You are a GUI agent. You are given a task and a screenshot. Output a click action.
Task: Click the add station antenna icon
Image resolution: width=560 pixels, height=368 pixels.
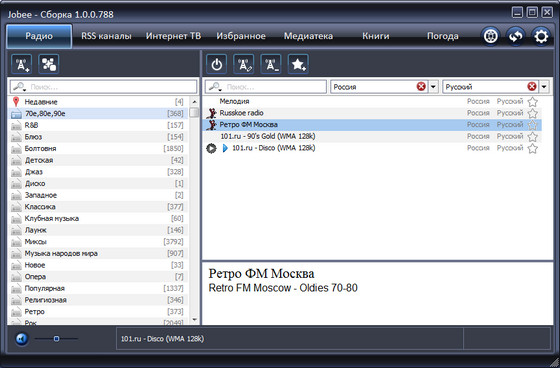21,64
